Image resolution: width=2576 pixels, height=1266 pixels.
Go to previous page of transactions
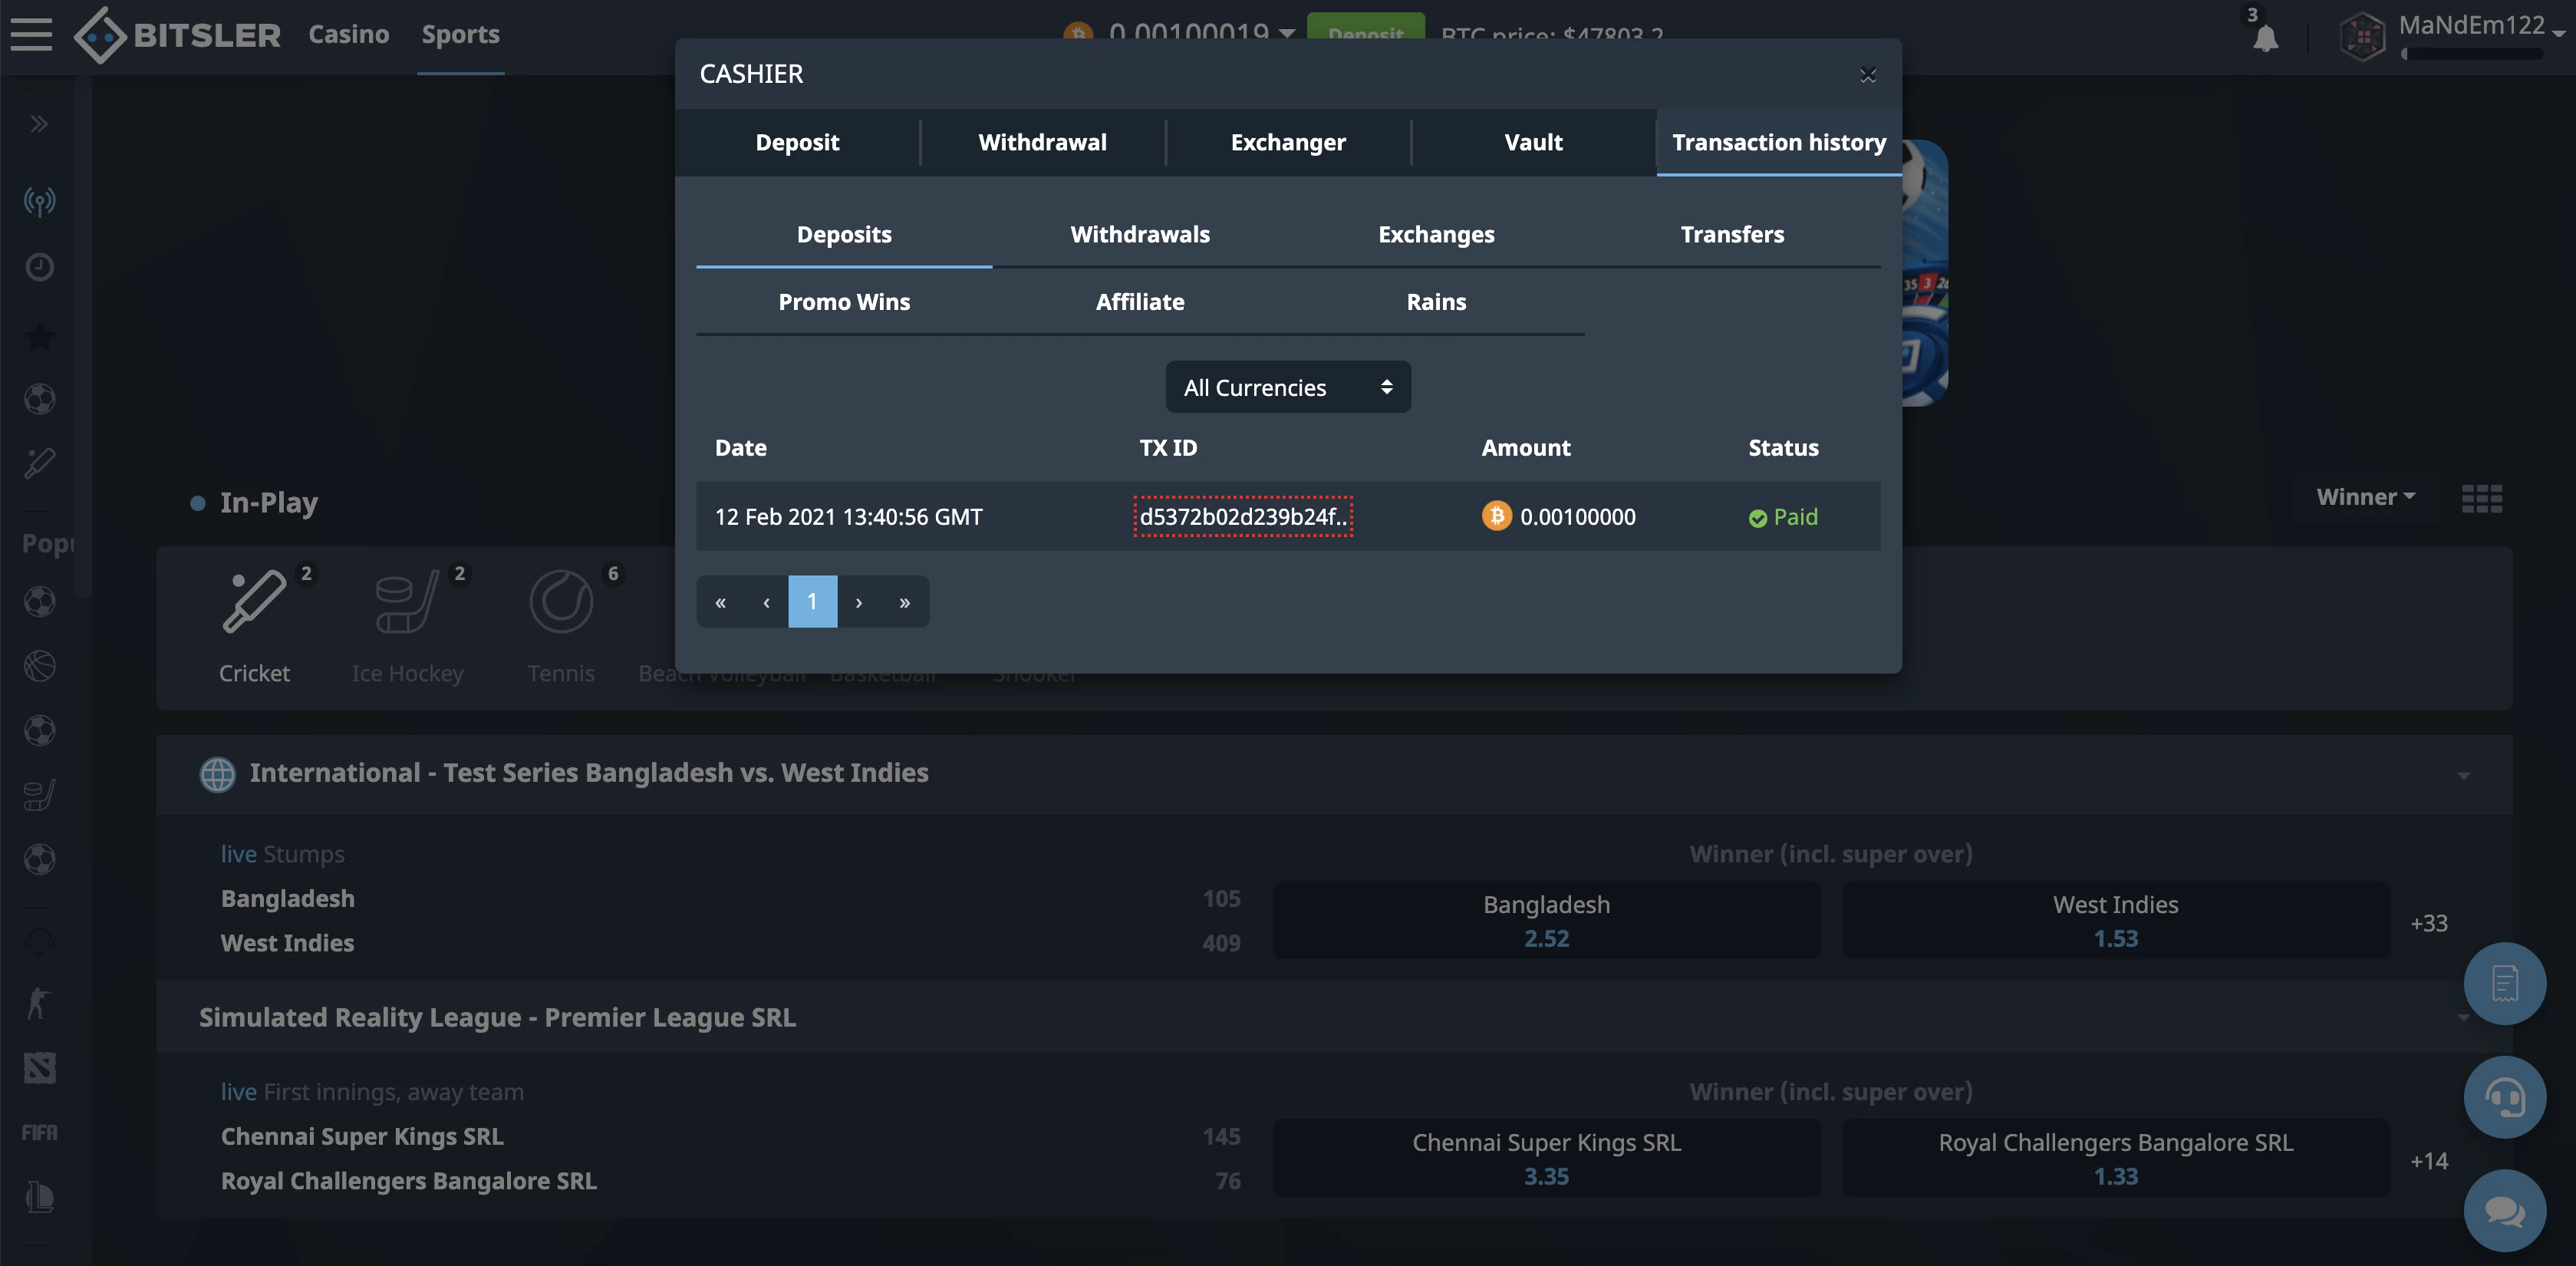[x=766, y=602]
